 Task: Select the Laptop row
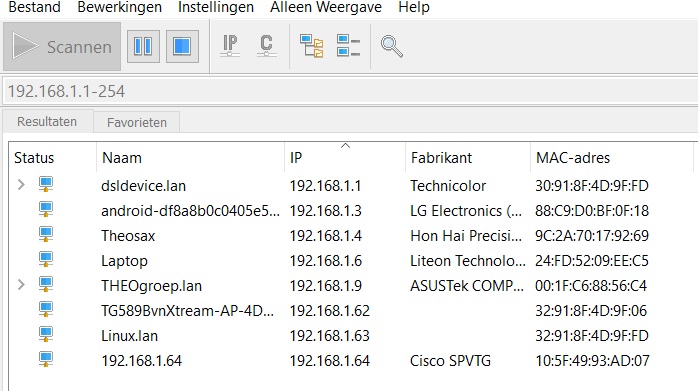click(x=351, y=261)
